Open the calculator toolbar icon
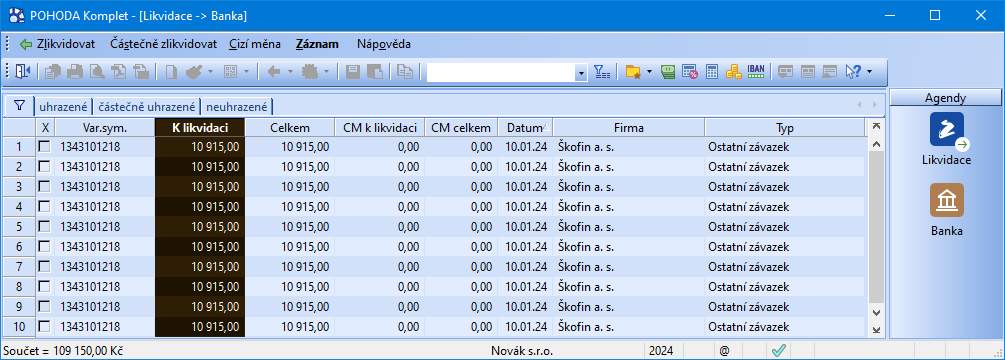Viewport: 1005px width, 360px height. [x=711, y=72]
